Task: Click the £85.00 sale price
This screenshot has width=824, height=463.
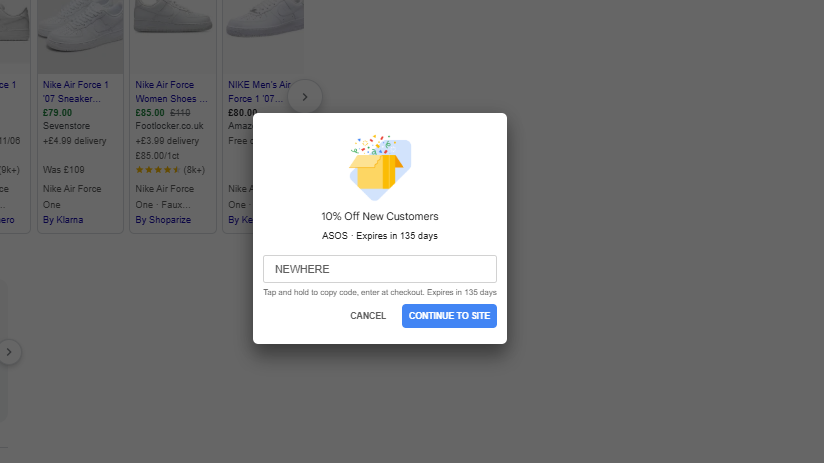Action: click(150, 112)
